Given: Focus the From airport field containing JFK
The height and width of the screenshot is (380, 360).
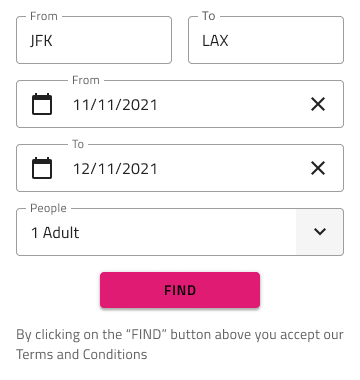Looking at the screenshot, I should (94, 40).
